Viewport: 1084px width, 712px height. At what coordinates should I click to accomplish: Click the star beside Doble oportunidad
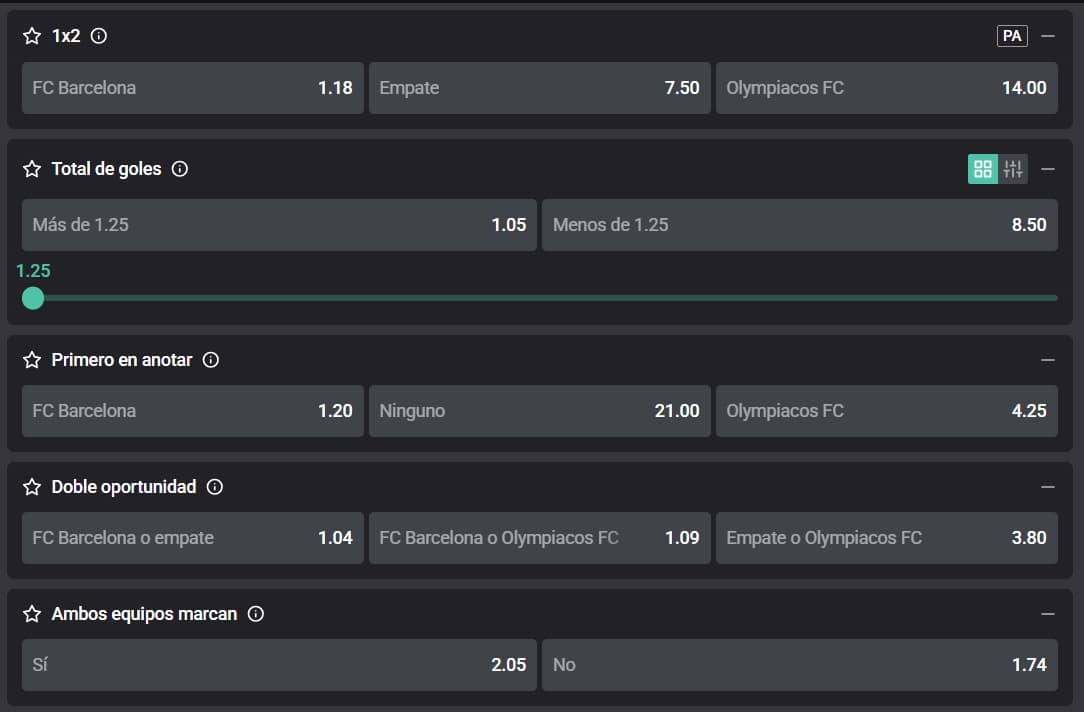coord(32,487)
